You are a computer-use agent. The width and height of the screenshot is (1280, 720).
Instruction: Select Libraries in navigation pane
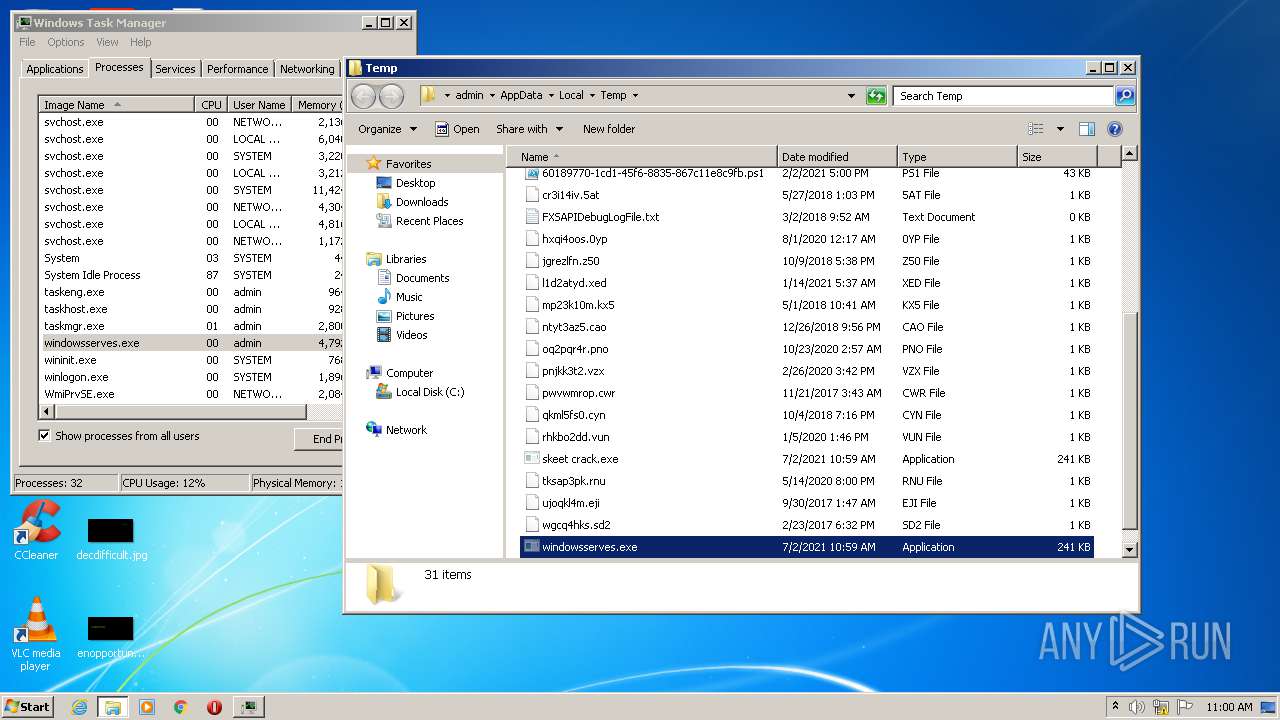pyautogui.click(x=406, y=259)
